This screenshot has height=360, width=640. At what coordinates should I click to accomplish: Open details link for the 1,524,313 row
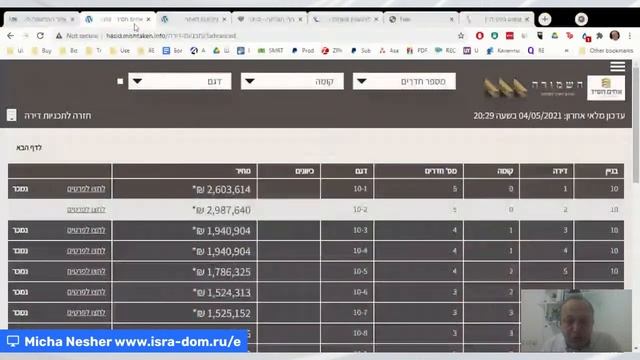(86, 292)
